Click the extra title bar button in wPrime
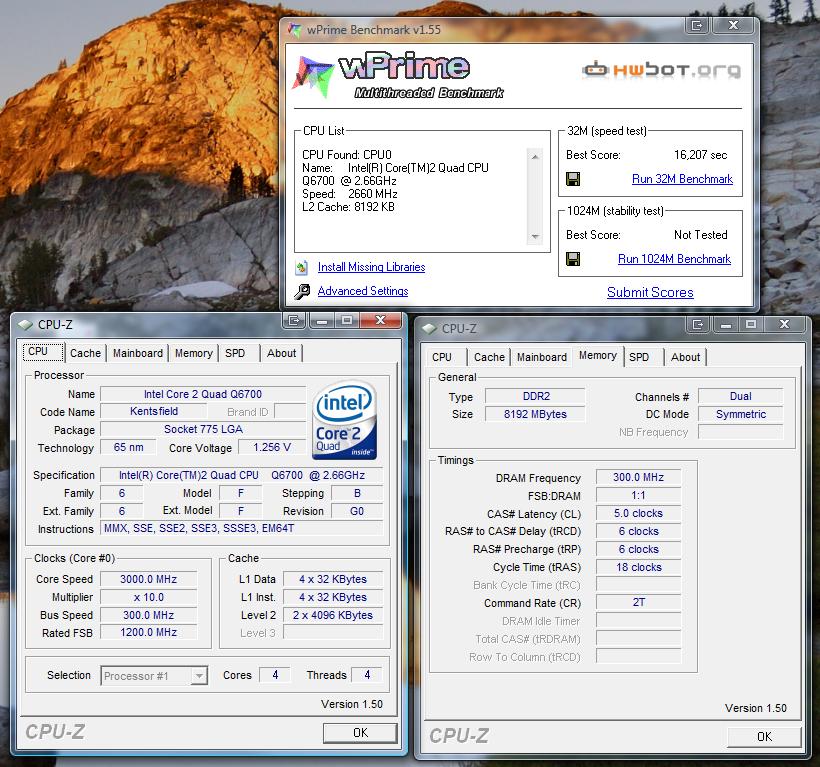This screenshot has height=767, width=820. tap(697, 25)
